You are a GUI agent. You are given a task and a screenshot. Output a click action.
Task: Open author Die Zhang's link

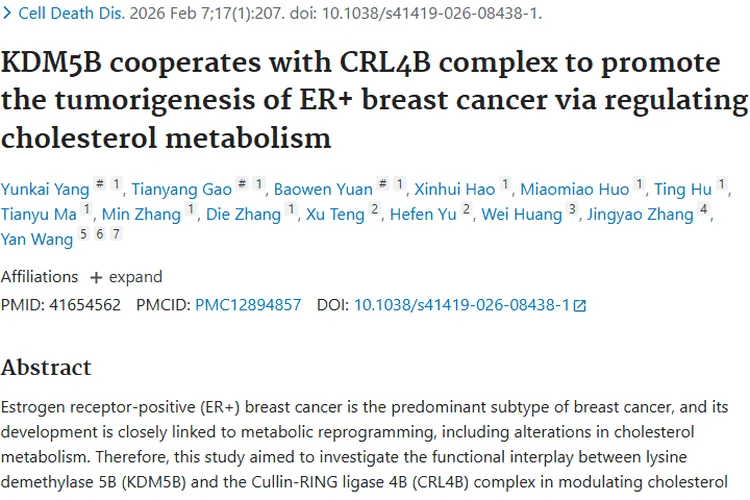coord(245,214)
